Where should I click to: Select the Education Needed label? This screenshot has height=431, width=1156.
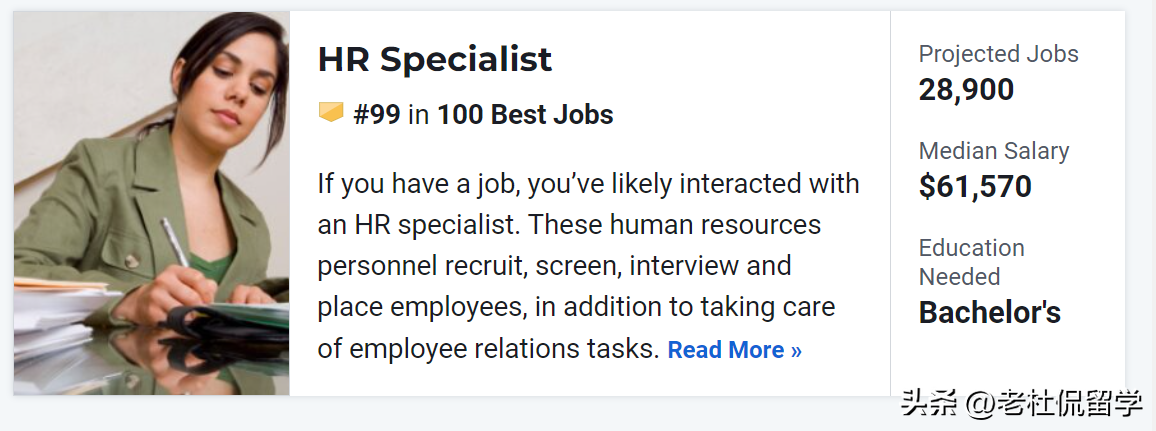click(x=971, y=262)
